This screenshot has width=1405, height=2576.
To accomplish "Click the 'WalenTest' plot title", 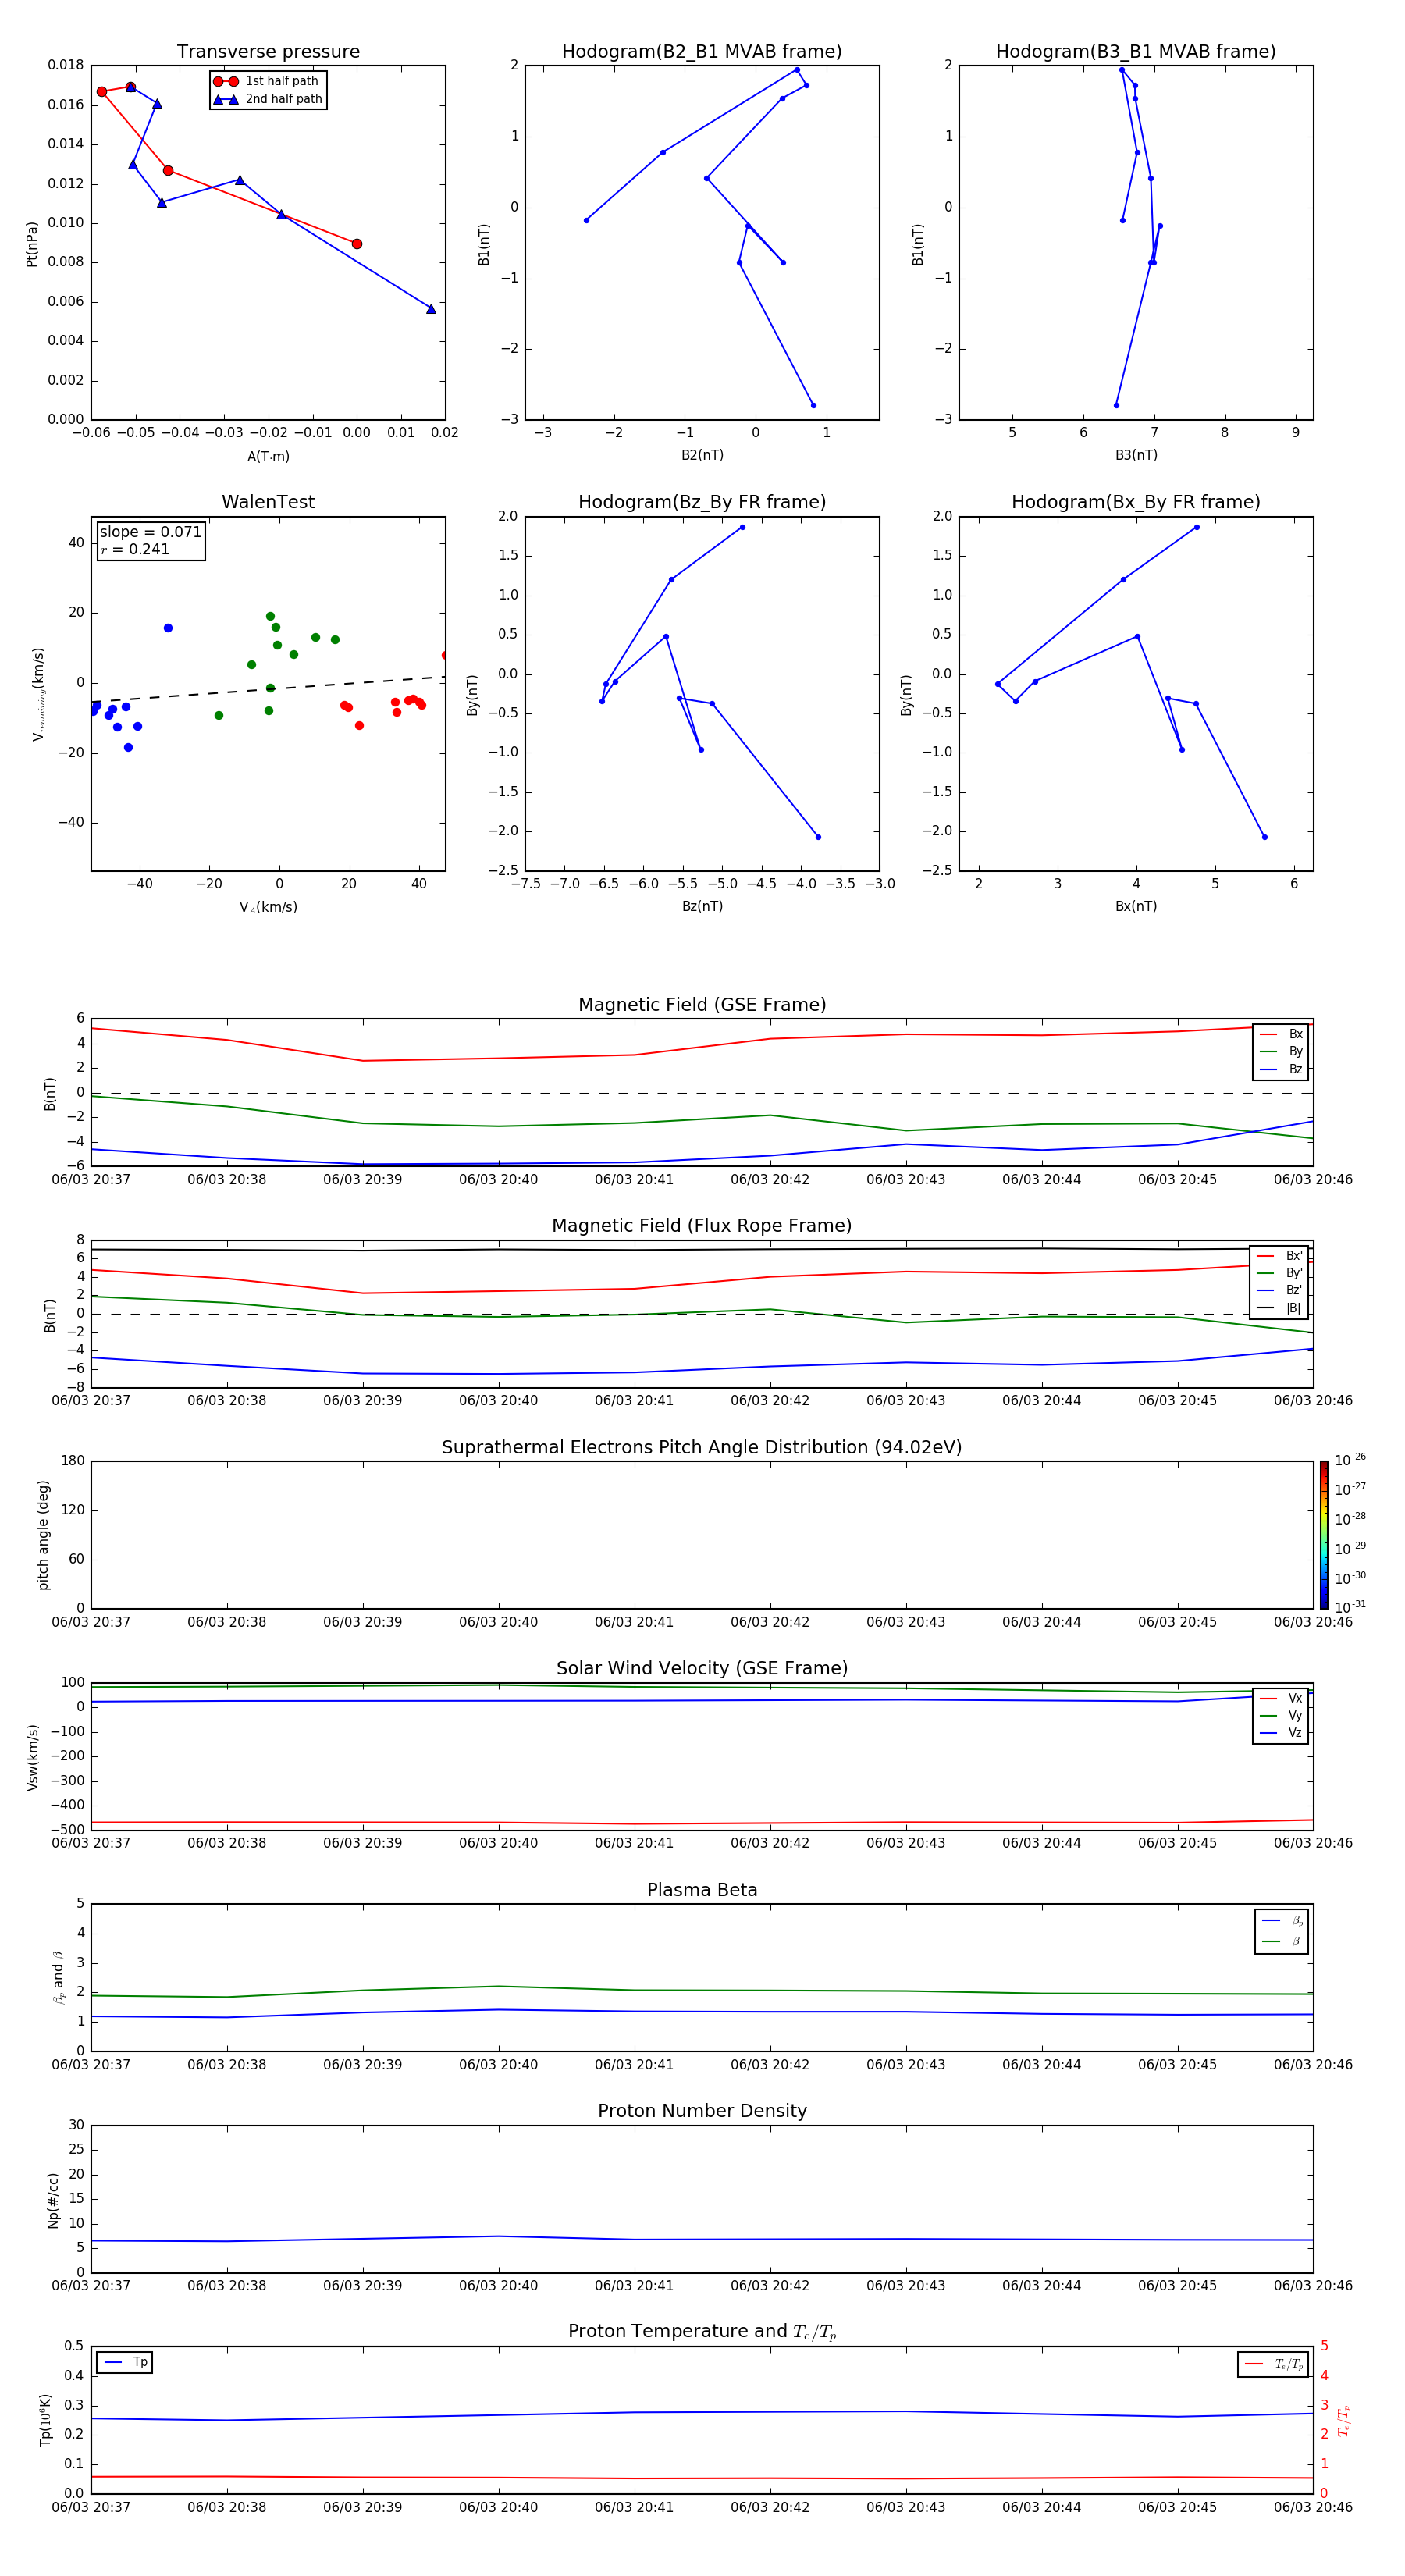I will [x=268, y=502].
